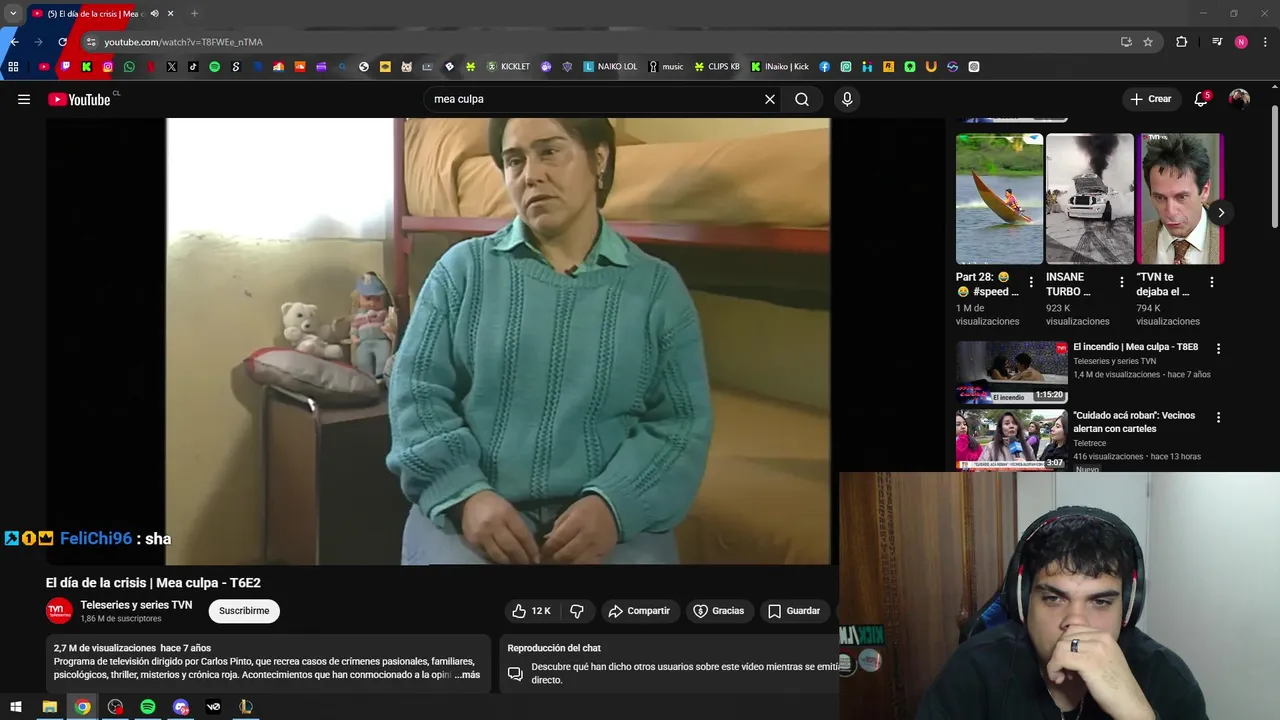Open the KICKLET bookmark
This screenshot has width=1280, height=720.
point(508,67)
